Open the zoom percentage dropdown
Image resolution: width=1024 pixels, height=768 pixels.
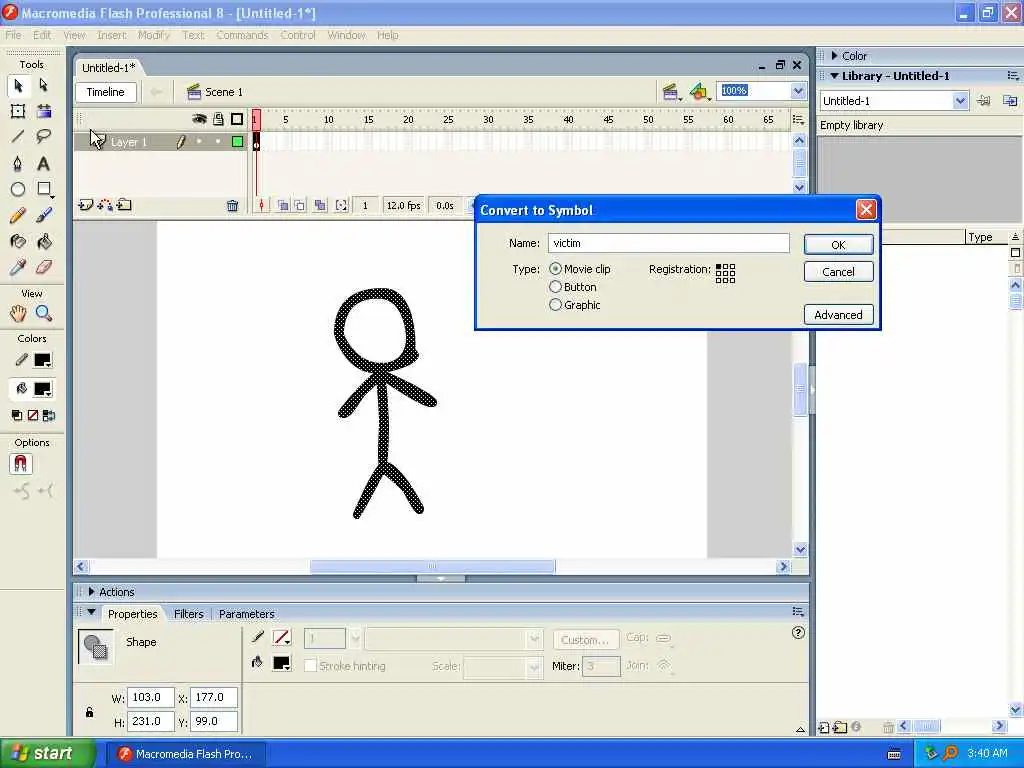pos(798,91)
